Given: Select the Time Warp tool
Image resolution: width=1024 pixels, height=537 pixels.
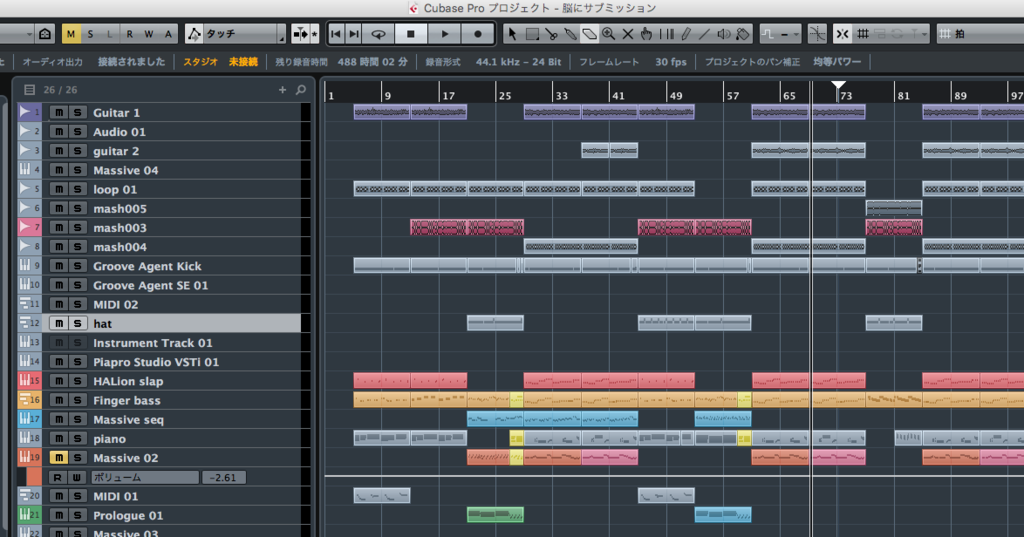Looking at the screenshot, I should (666, 34).
